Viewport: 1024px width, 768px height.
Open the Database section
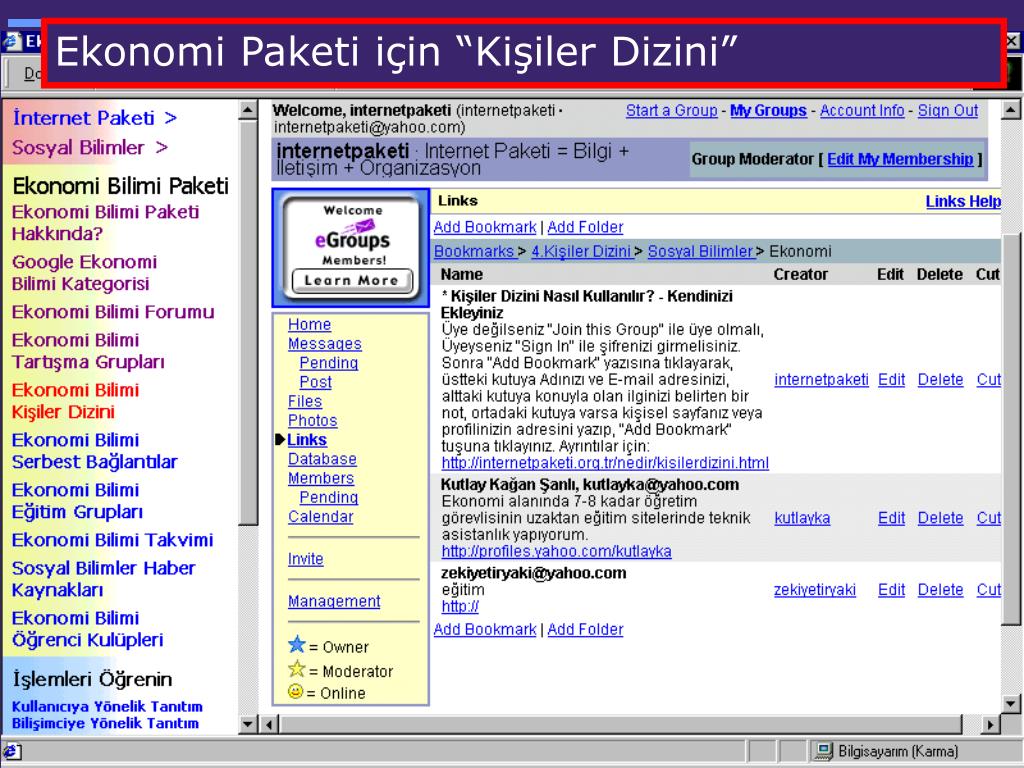pos(322,459)
